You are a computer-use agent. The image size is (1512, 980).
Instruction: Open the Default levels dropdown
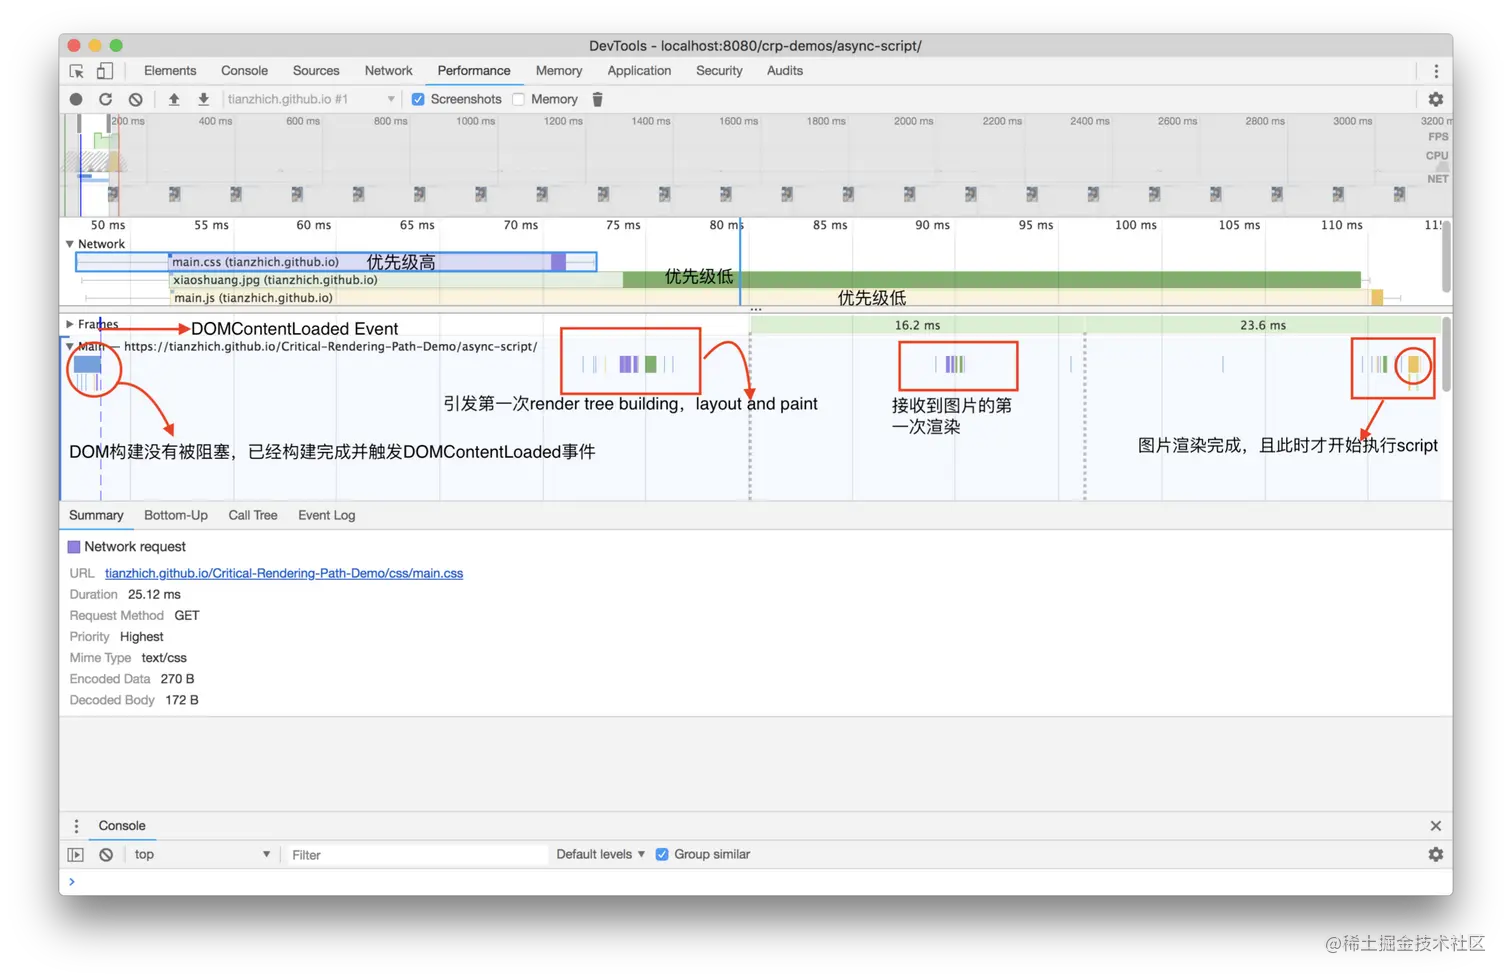point(600,854)
